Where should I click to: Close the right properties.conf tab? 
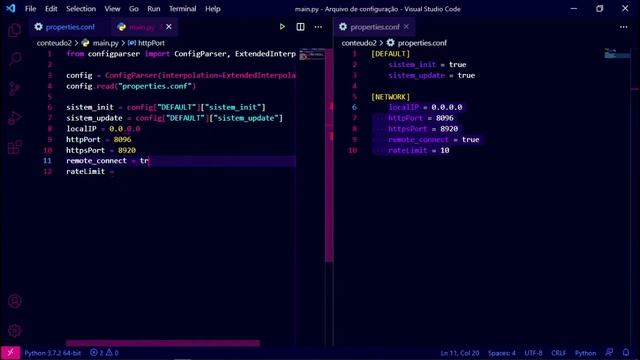[x=406, y=27]
